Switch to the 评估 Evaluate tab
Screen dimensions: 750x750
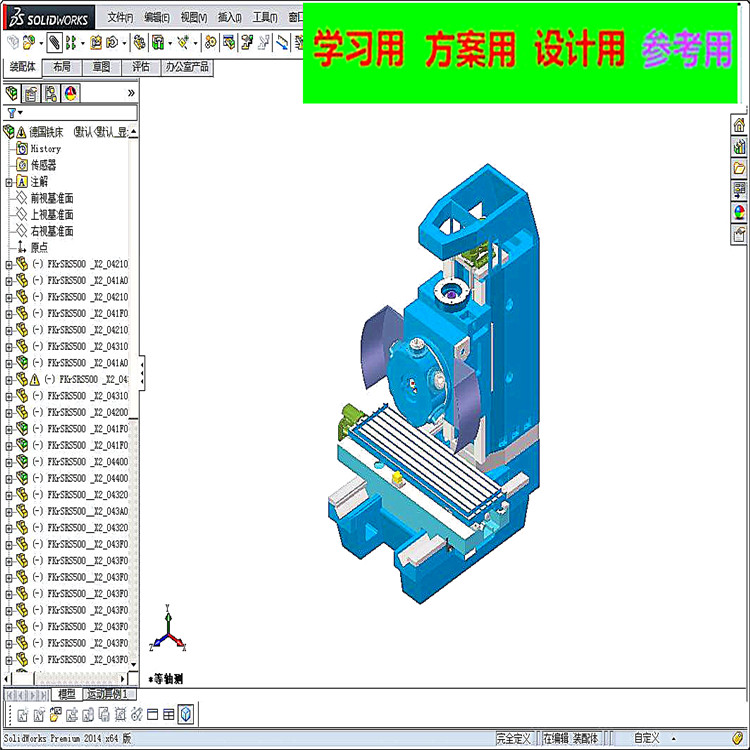(x=141, y=67)
